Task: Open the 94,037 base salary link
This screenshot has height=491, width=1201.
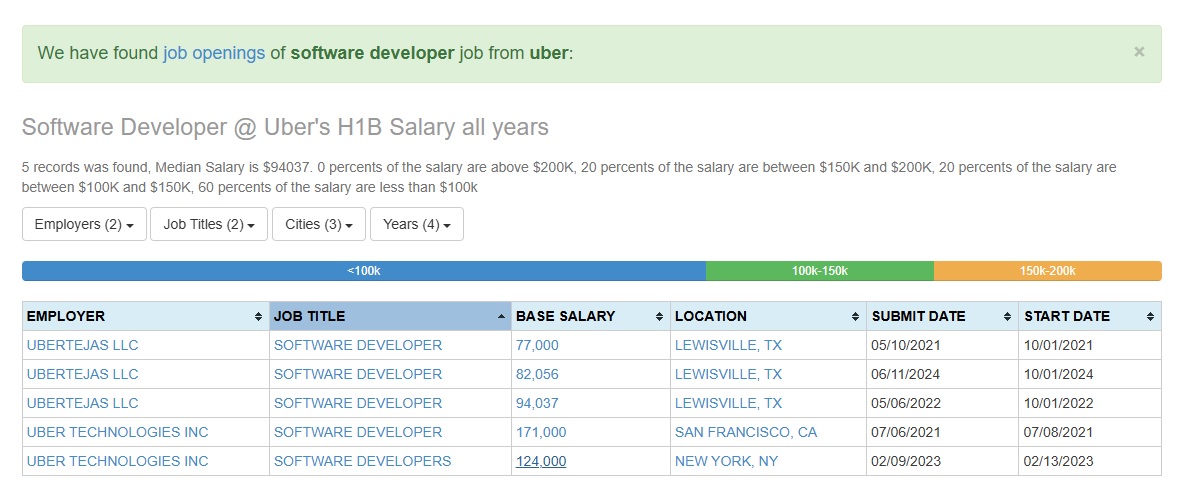Action: click(x=537, y=403)
